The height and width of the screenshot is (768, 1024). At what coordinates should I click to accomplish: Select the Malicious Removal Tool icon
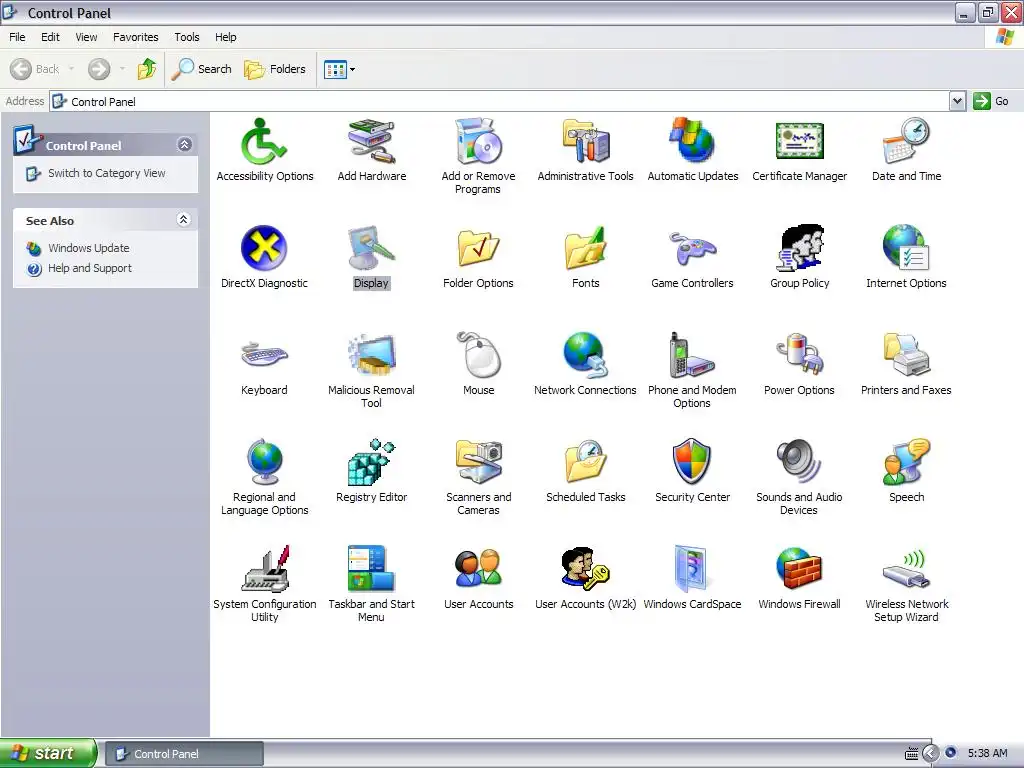point(372,355)
